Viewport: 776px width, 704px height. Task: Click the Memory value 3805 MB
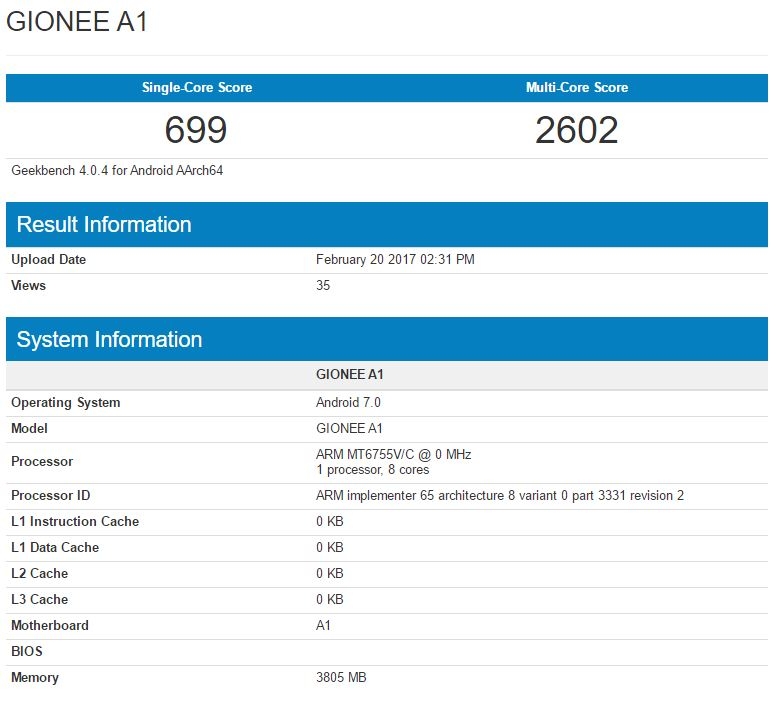[341, 678]
